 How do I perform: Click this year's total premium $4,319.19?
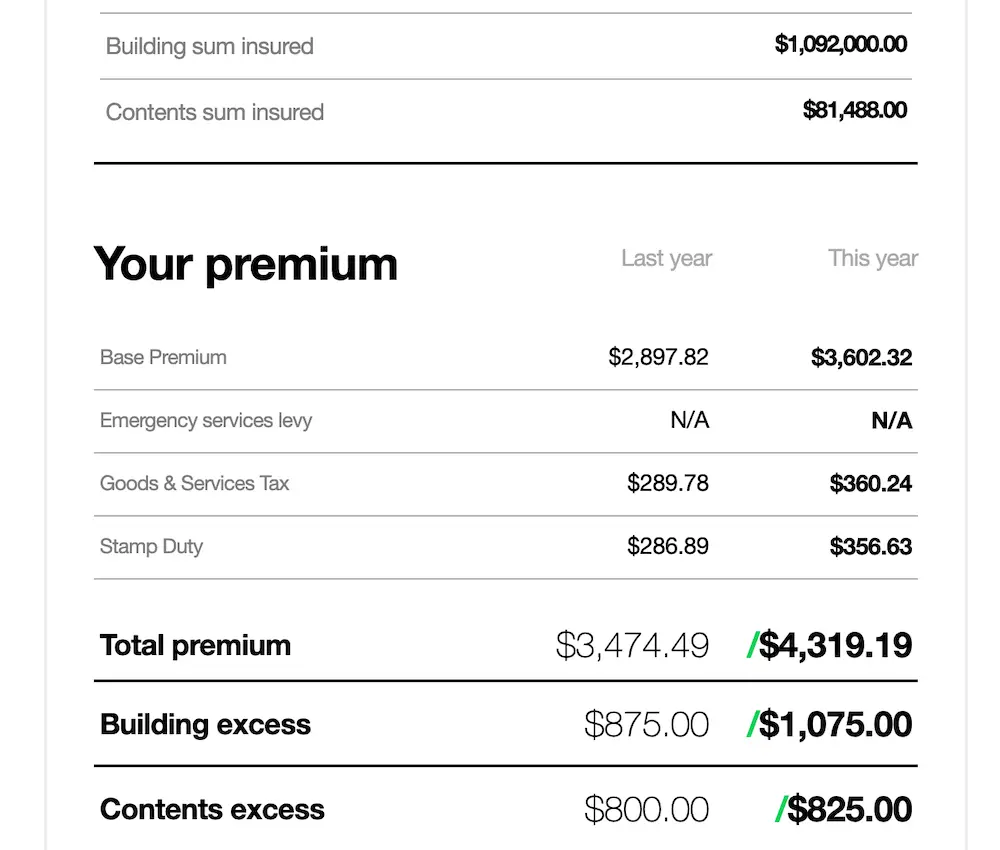point(835,646)
